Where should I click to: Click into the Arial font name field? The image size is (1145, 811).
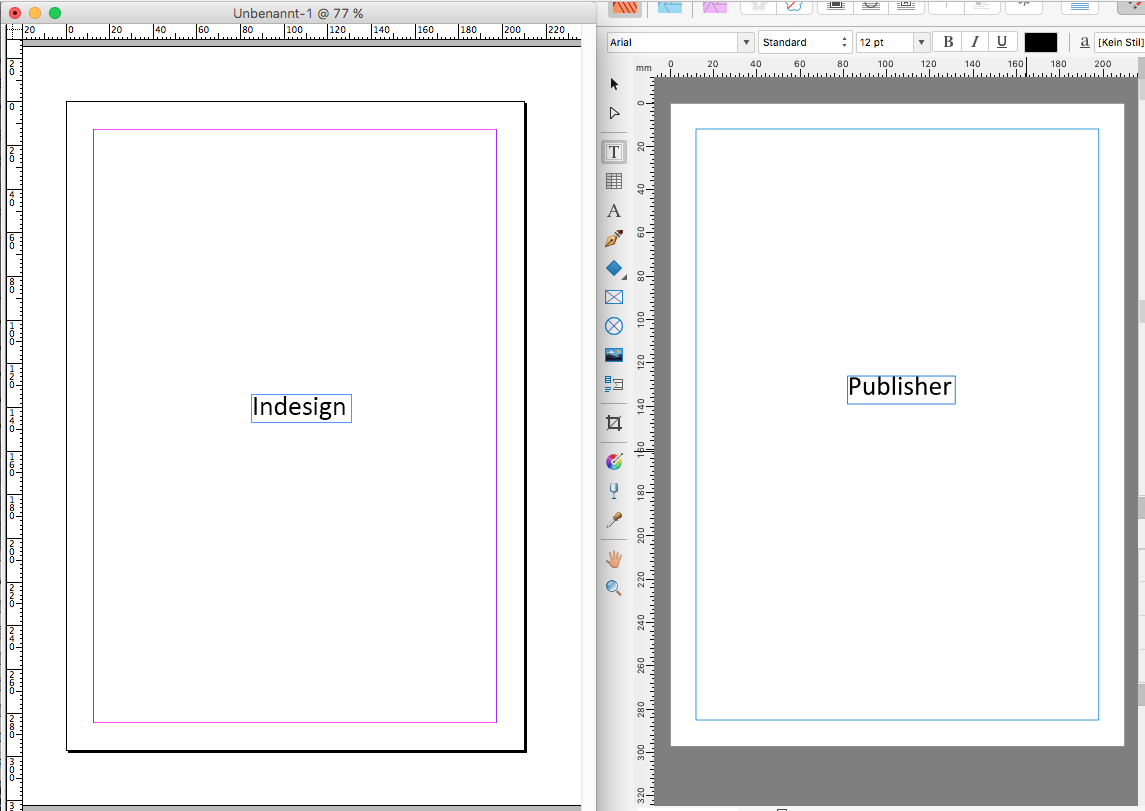click(x=672, y=42)
